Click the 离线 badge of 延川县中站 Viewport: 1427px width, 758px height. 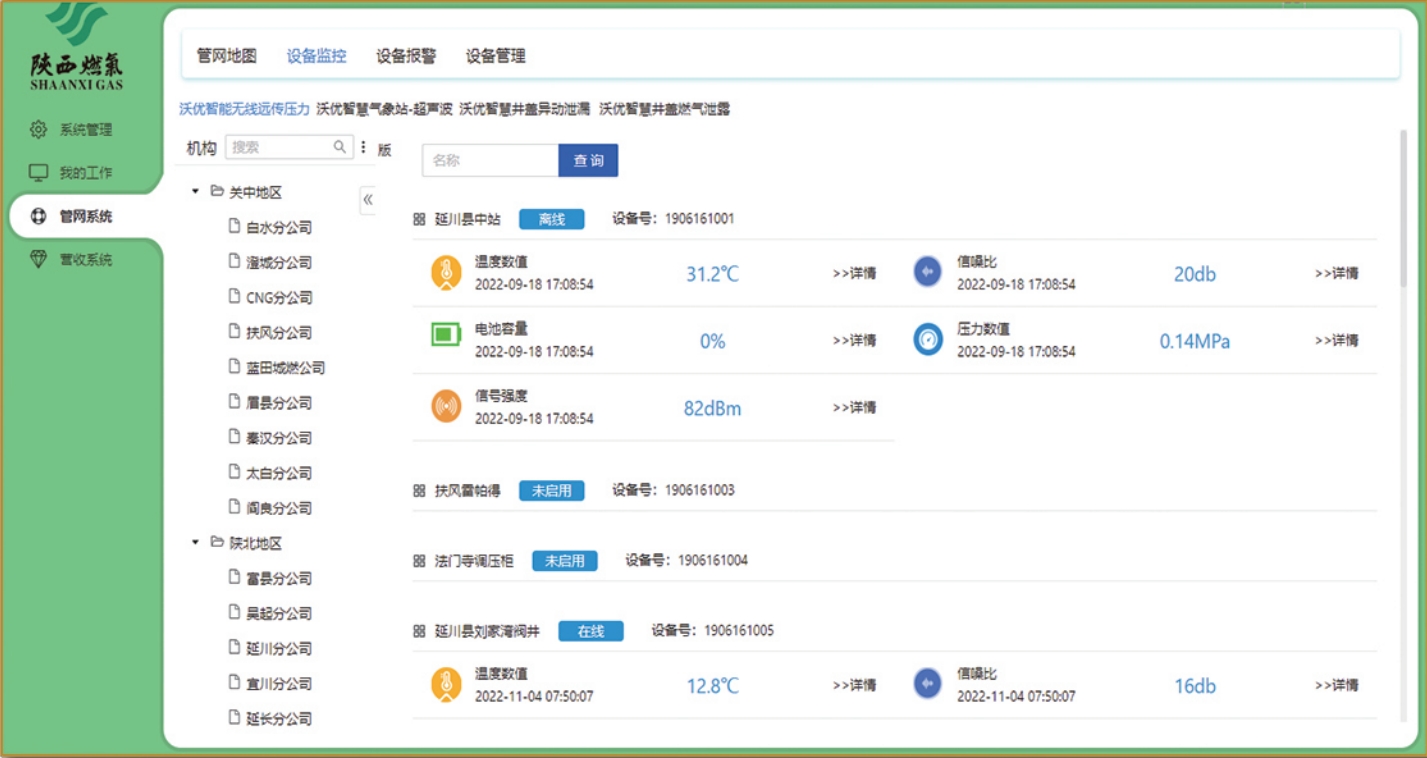(552, 219)
